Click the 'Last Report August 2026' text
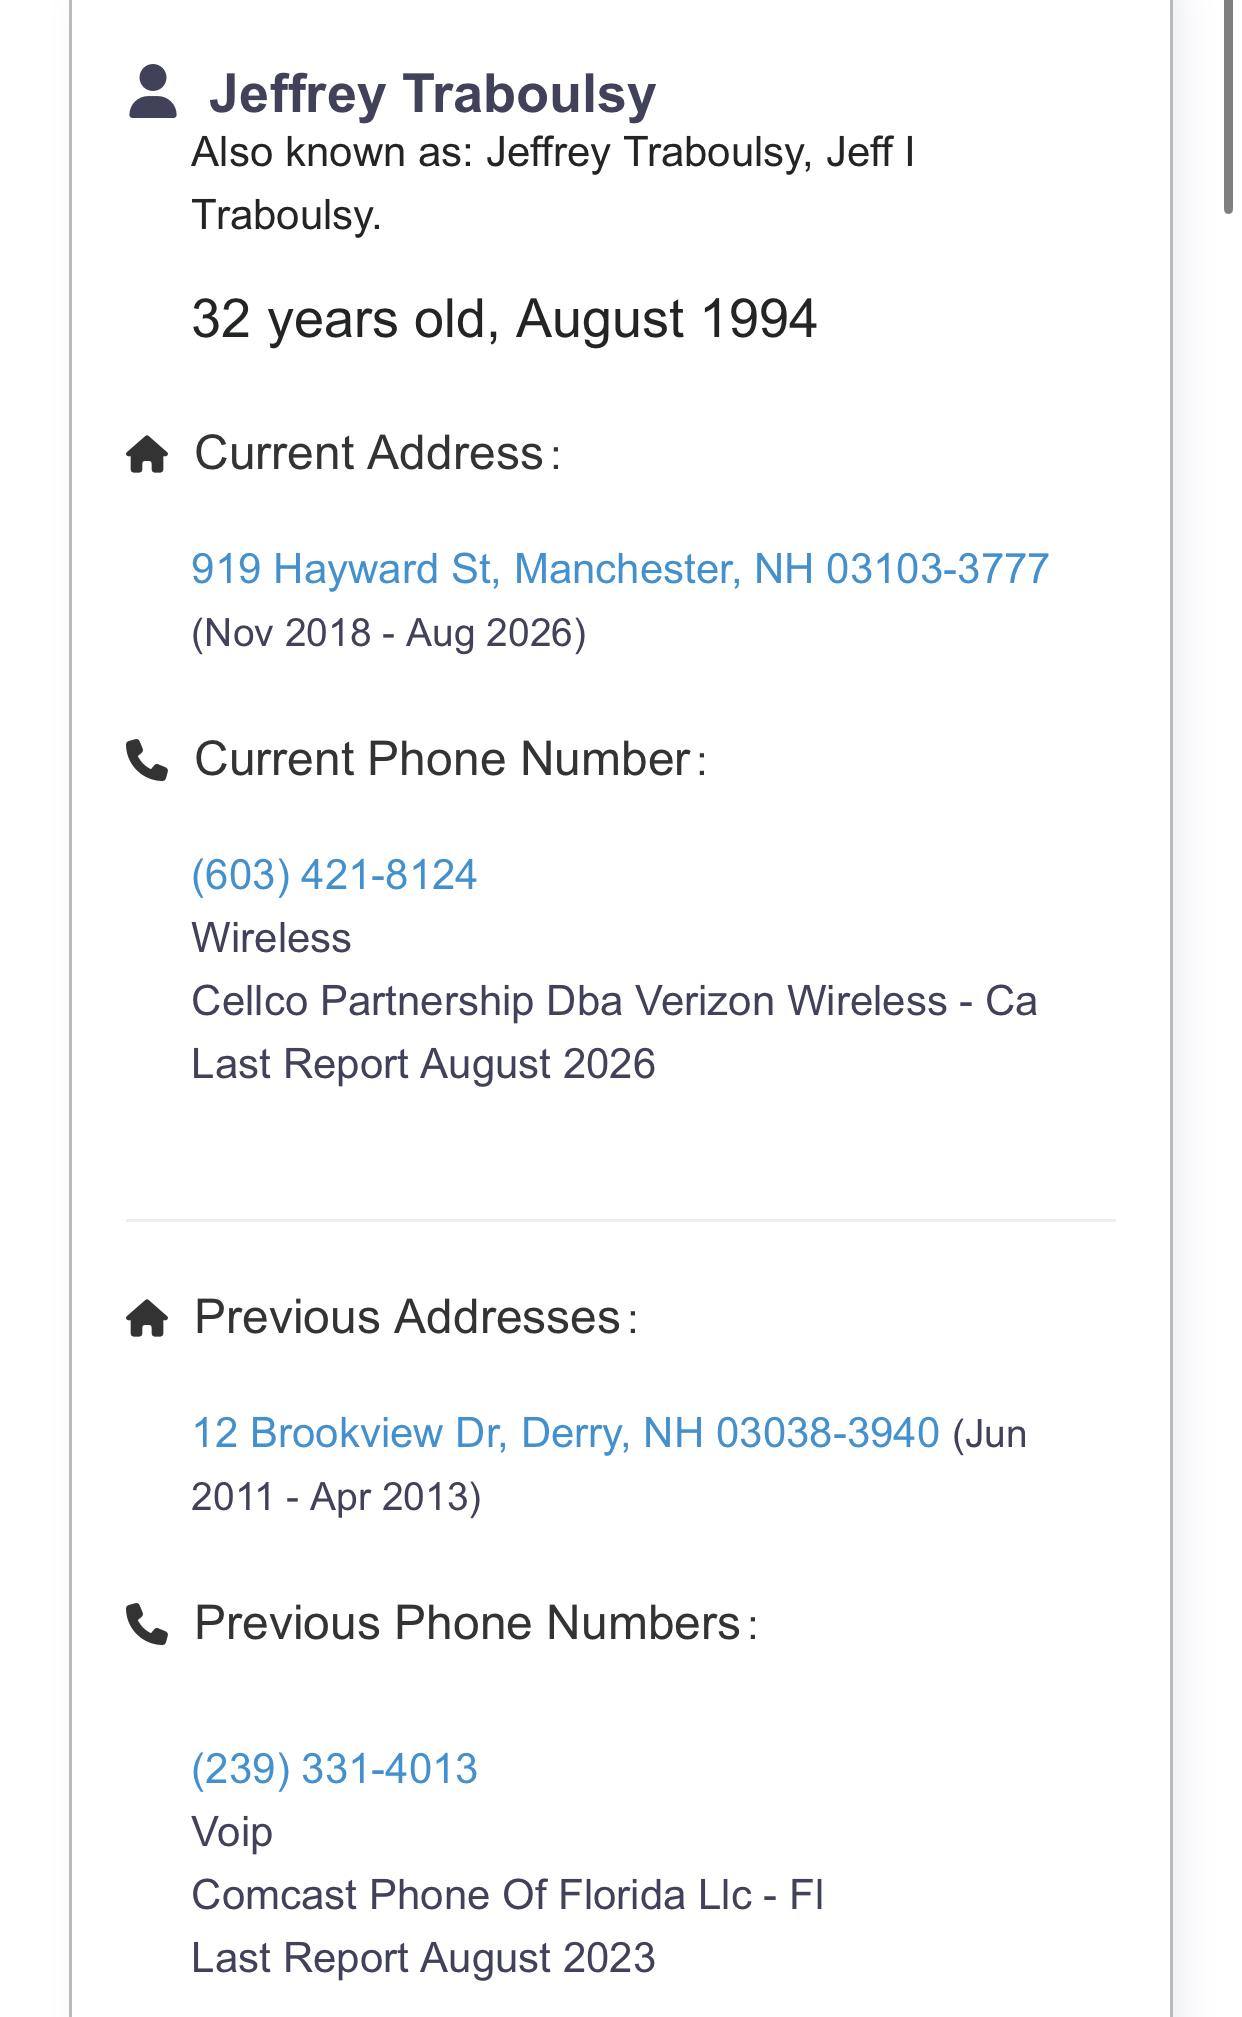 pyautogui.click(x=423, y=1064)
